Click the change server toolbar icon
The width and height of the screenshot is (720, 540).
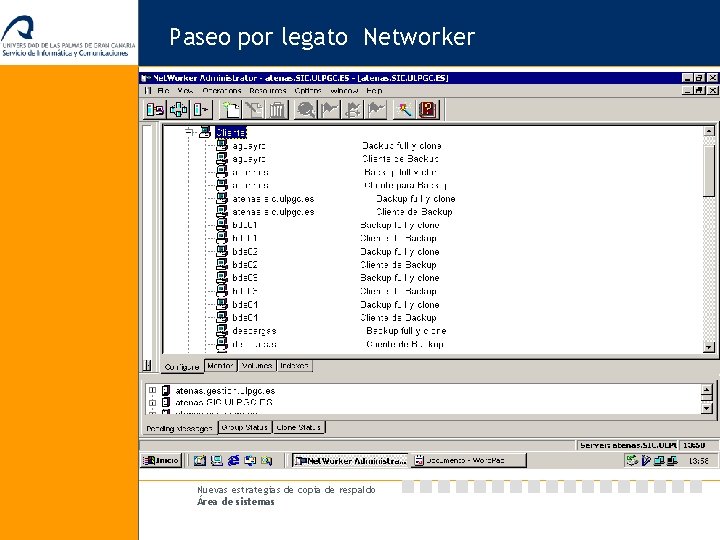tap(155, 110)
